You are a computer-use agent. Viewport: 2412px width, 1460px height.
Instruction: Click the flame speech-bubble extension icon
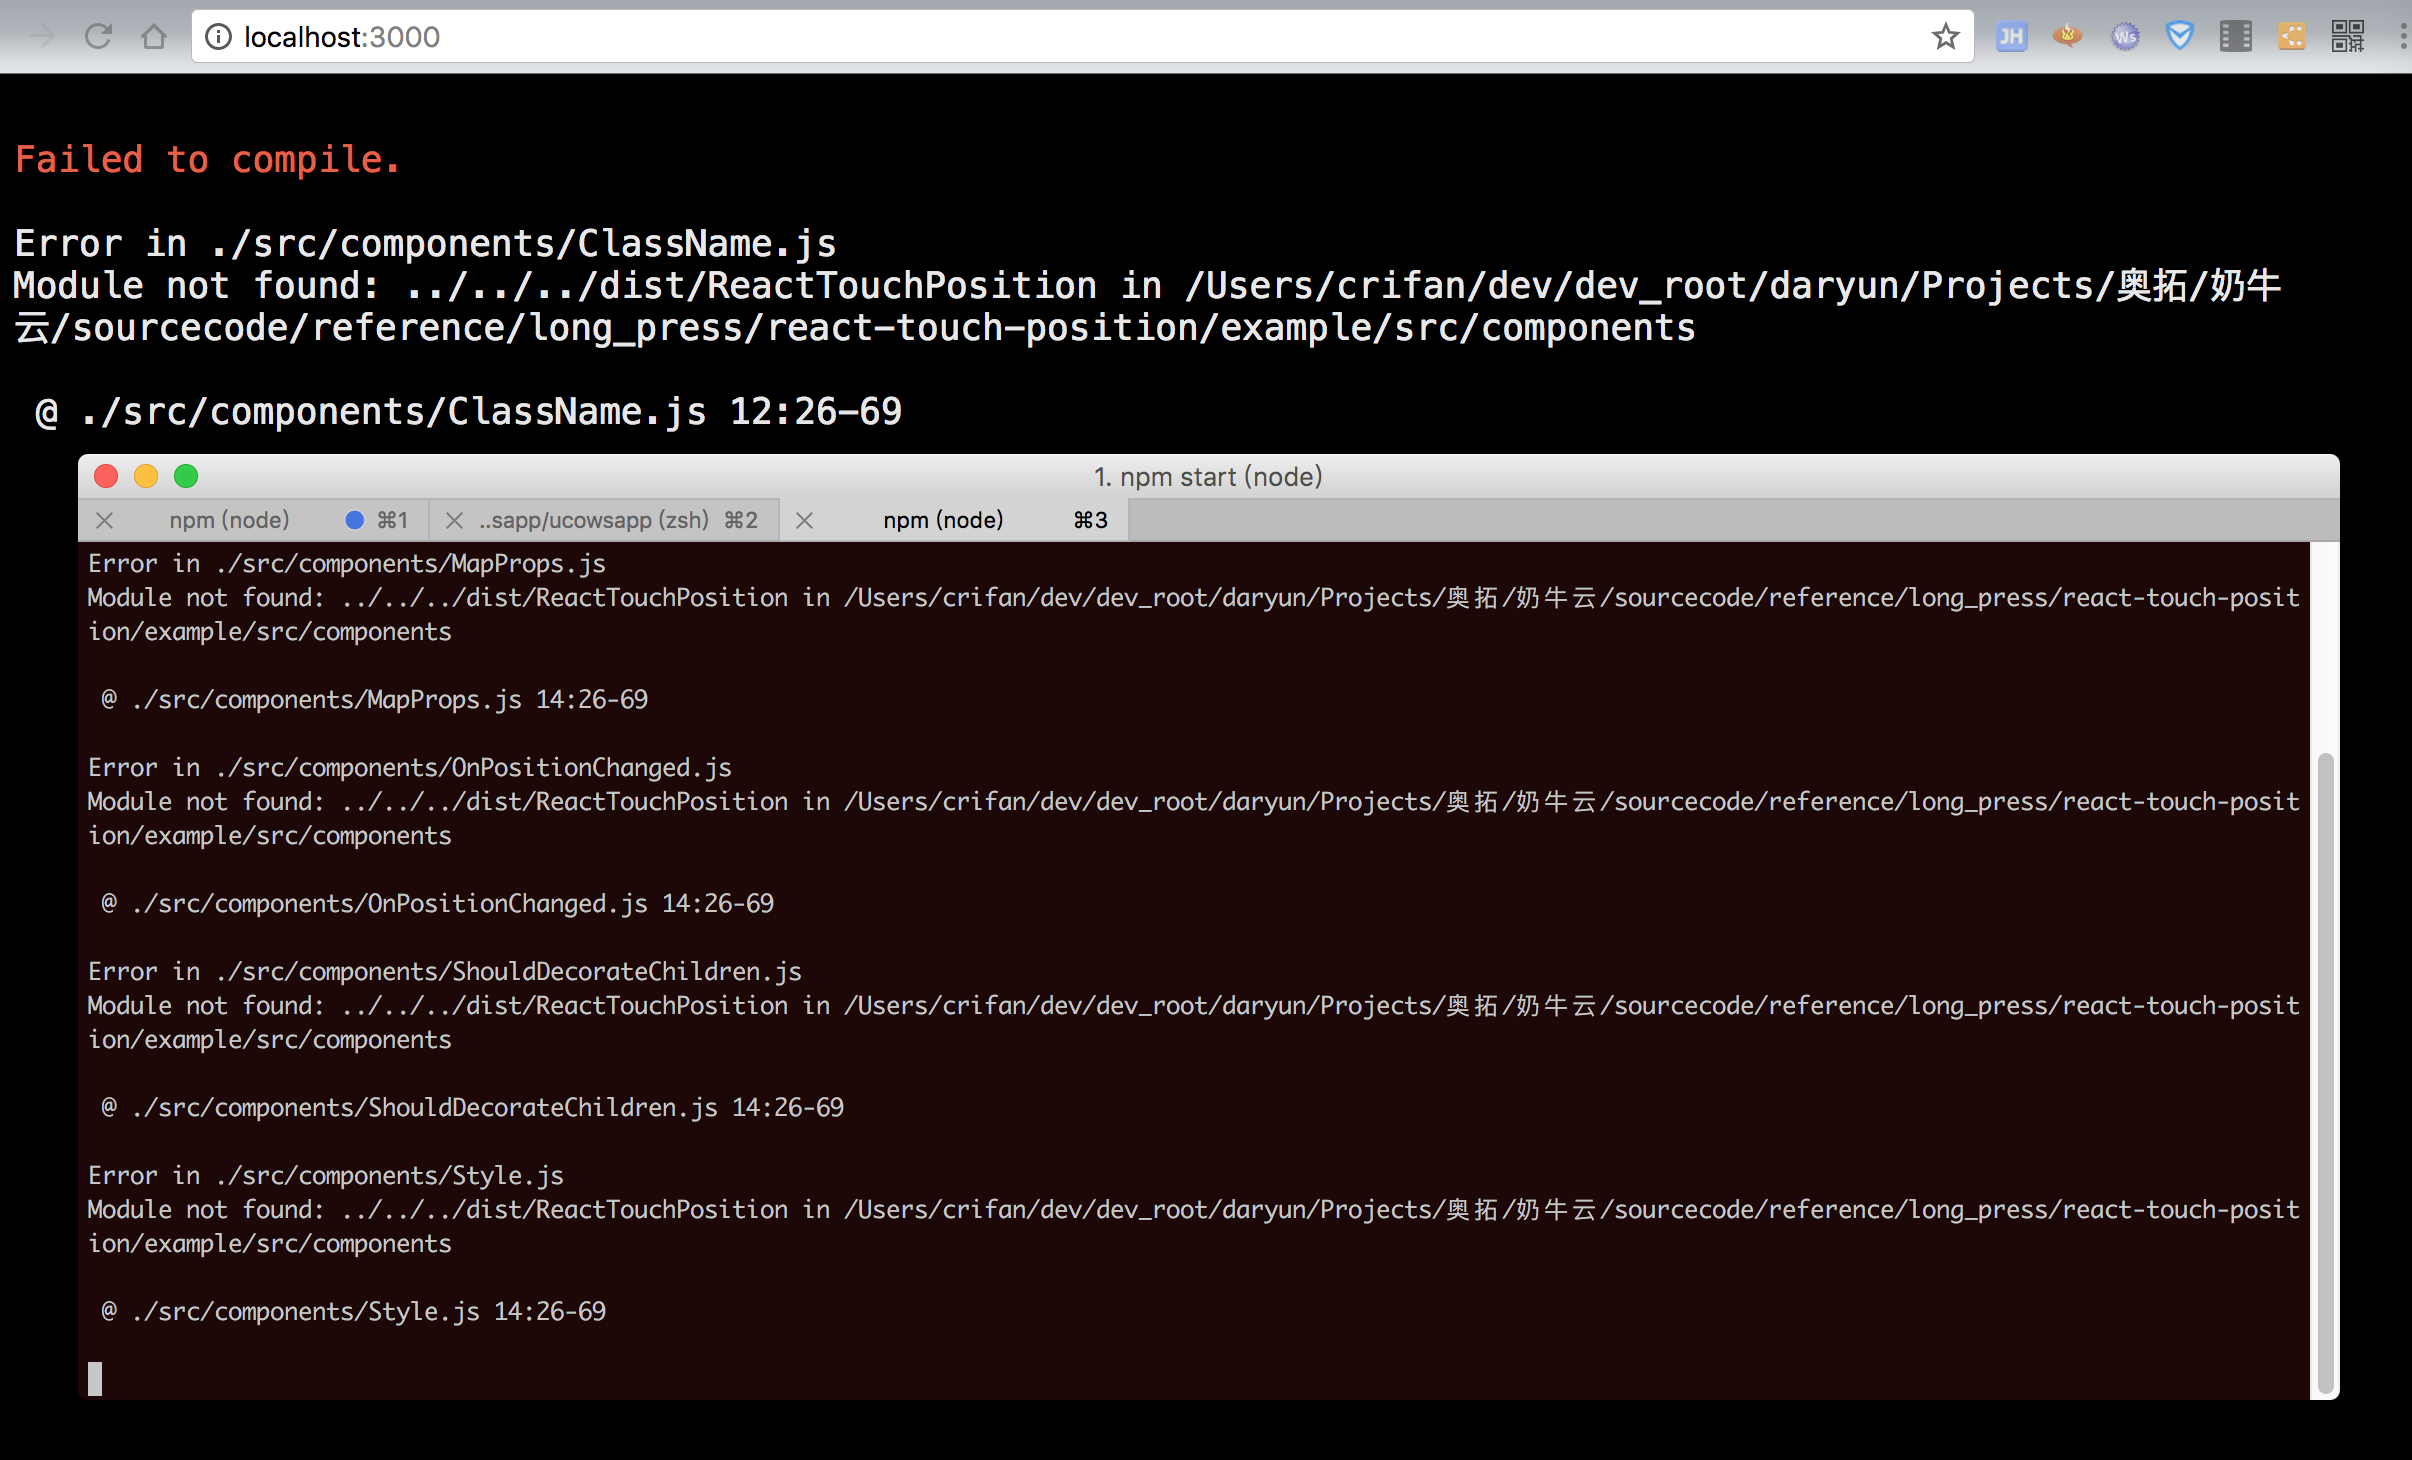click(x=2067, y=37)
